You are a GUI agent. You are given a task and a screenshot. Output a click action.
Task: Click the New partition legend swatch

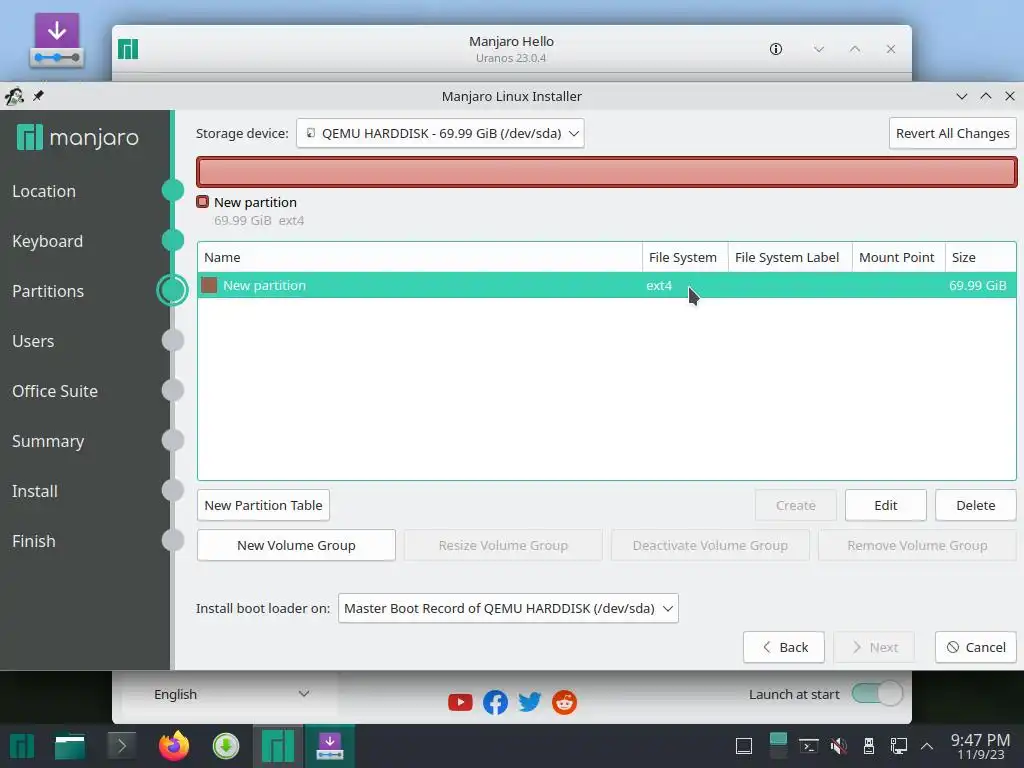202,202
